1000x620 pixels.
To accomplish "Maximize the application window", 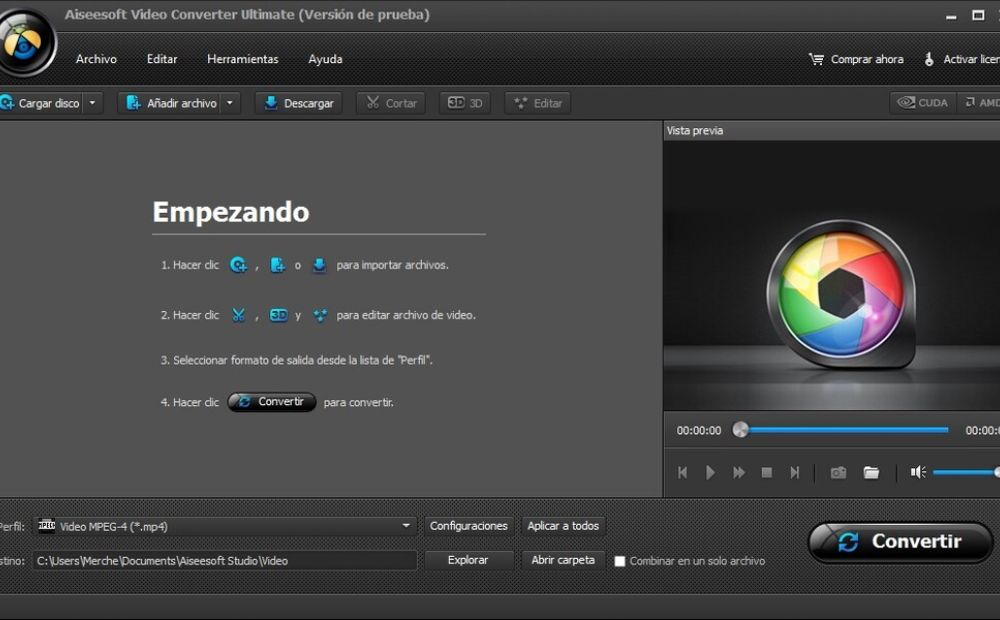I will [978, 15].
